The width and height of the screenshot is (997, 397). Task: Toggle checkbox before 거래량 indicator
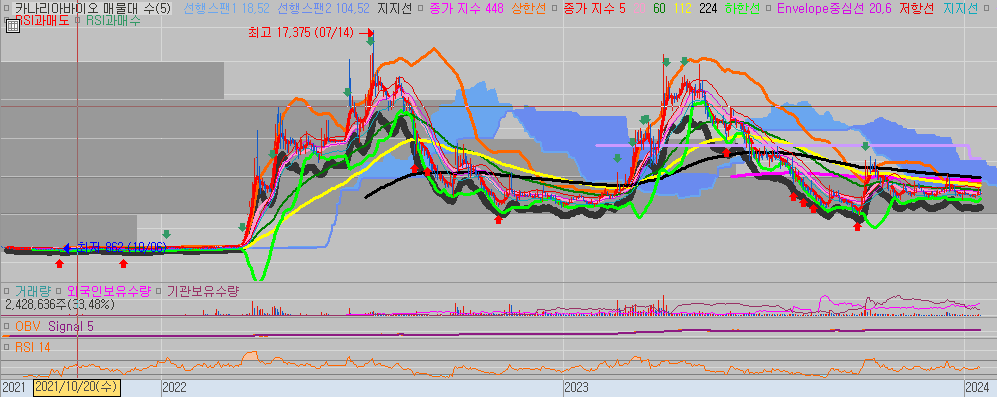(6, 292)
